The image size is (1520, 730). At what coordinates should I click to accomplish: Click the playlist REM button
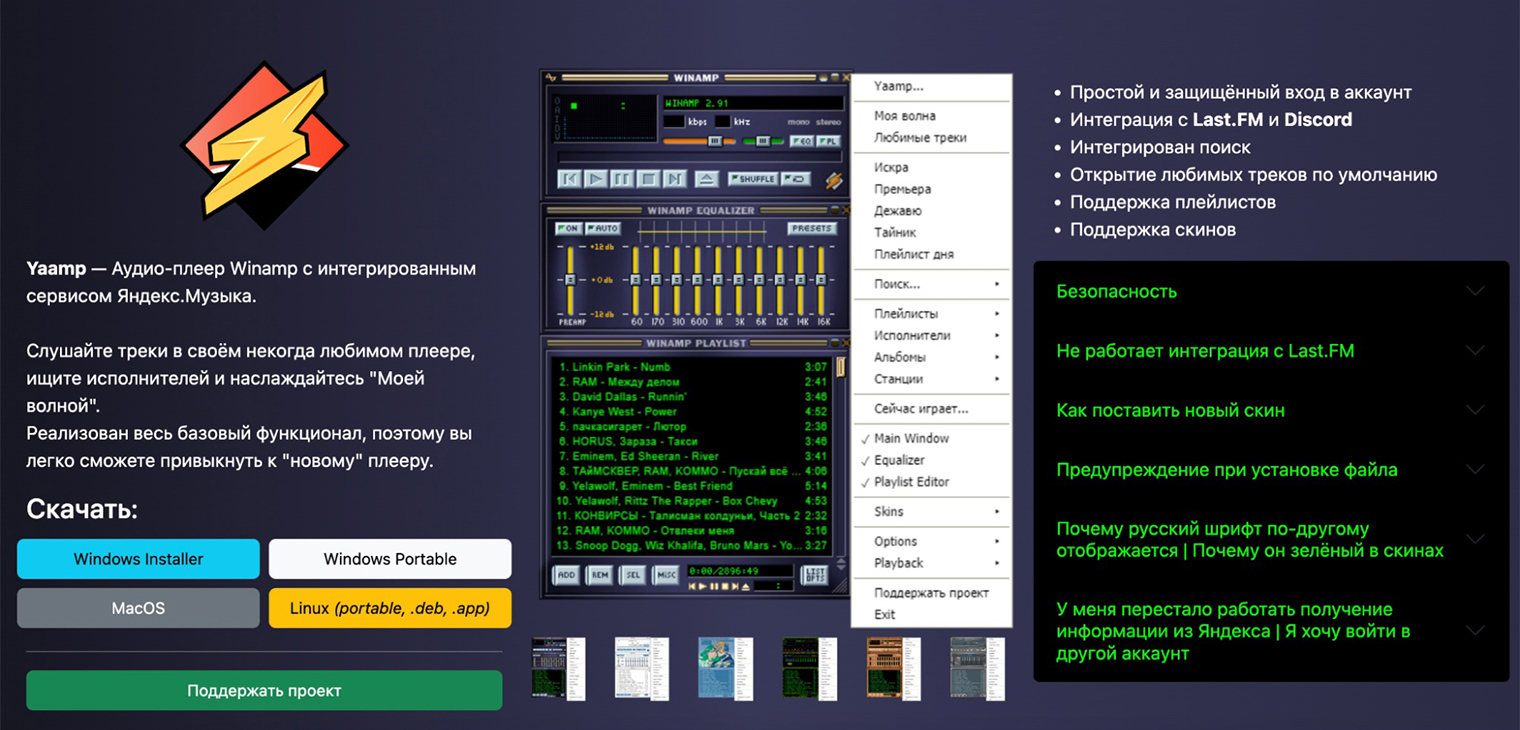598,575
